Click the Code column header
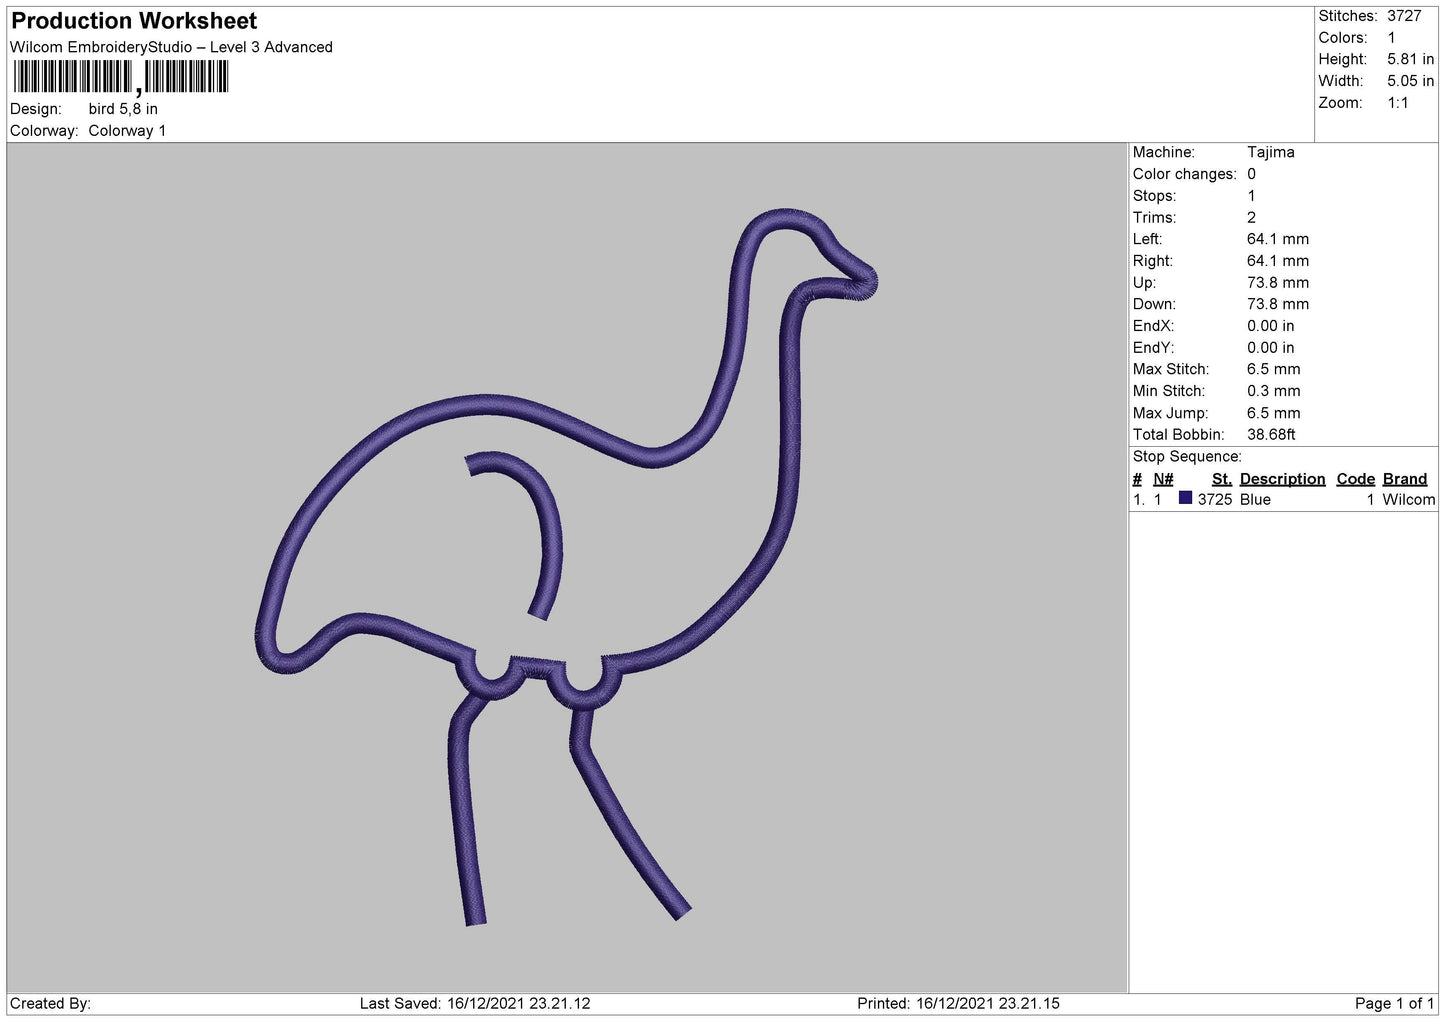 (x=1356, y=479)
